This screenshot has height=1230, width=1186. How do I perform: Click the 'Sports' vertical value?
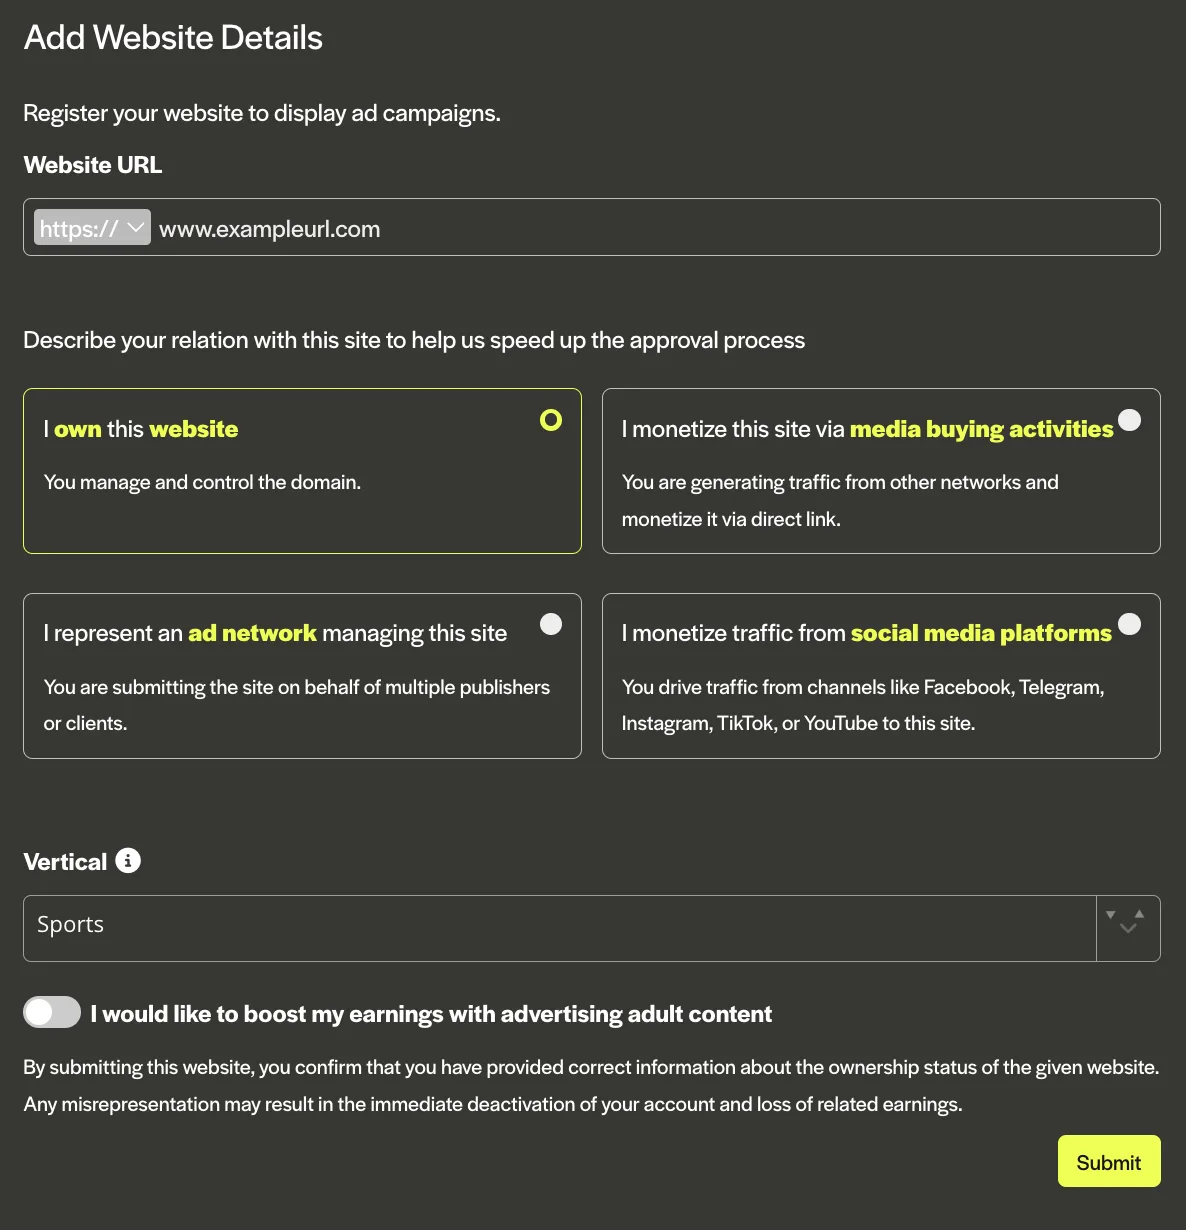click(70, 924)
